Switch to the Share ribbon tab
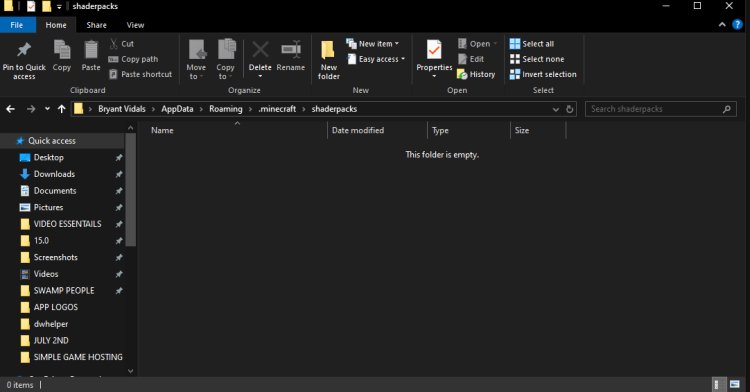The height and width of the screenshot is (392, 750). click(x=97, y=25)
